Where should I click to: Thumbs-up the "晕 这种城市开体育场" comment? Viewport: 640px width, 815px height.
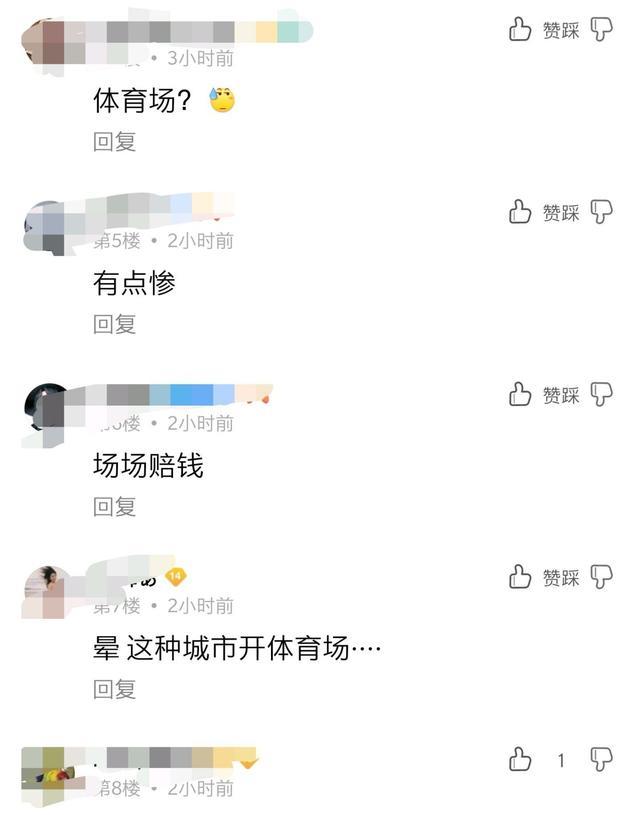(519, 576)
